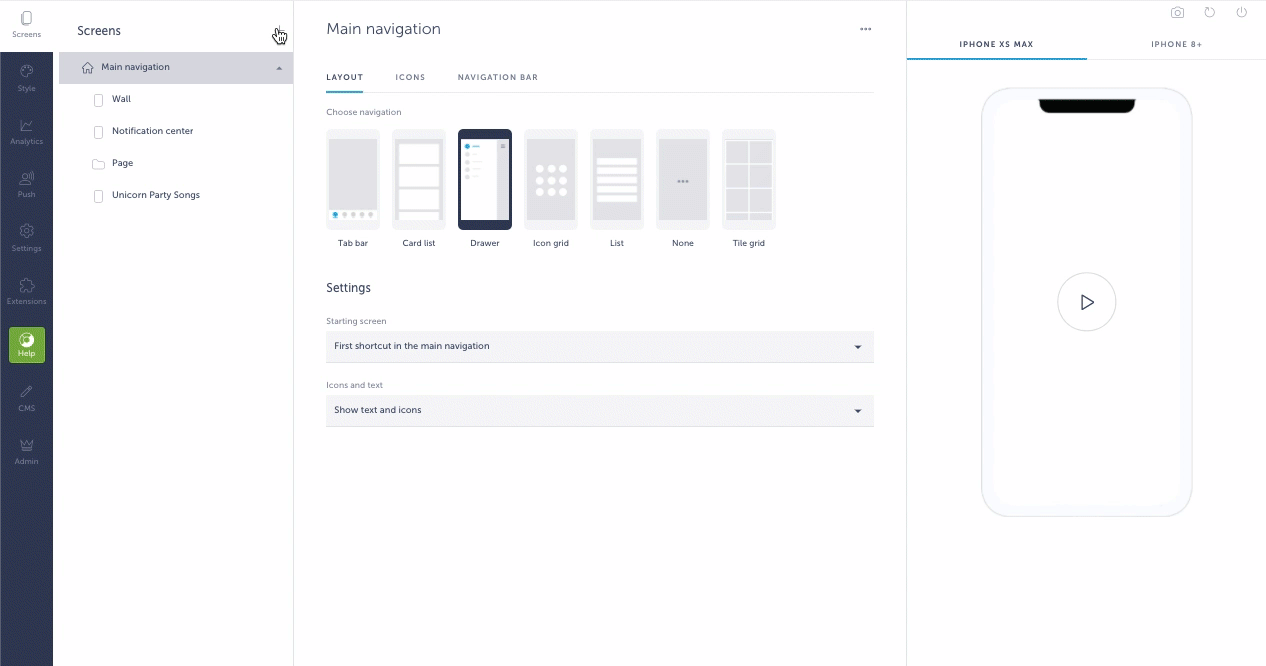Open the Notification center screen

(x=152, y=131)
